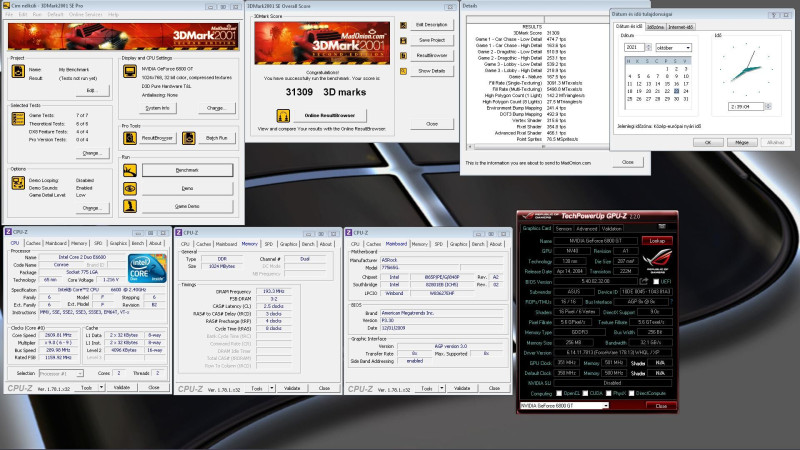This screenshot has height=450, width=800.
Task: Click the time spinner in date dialog
Action: point(768,107)
